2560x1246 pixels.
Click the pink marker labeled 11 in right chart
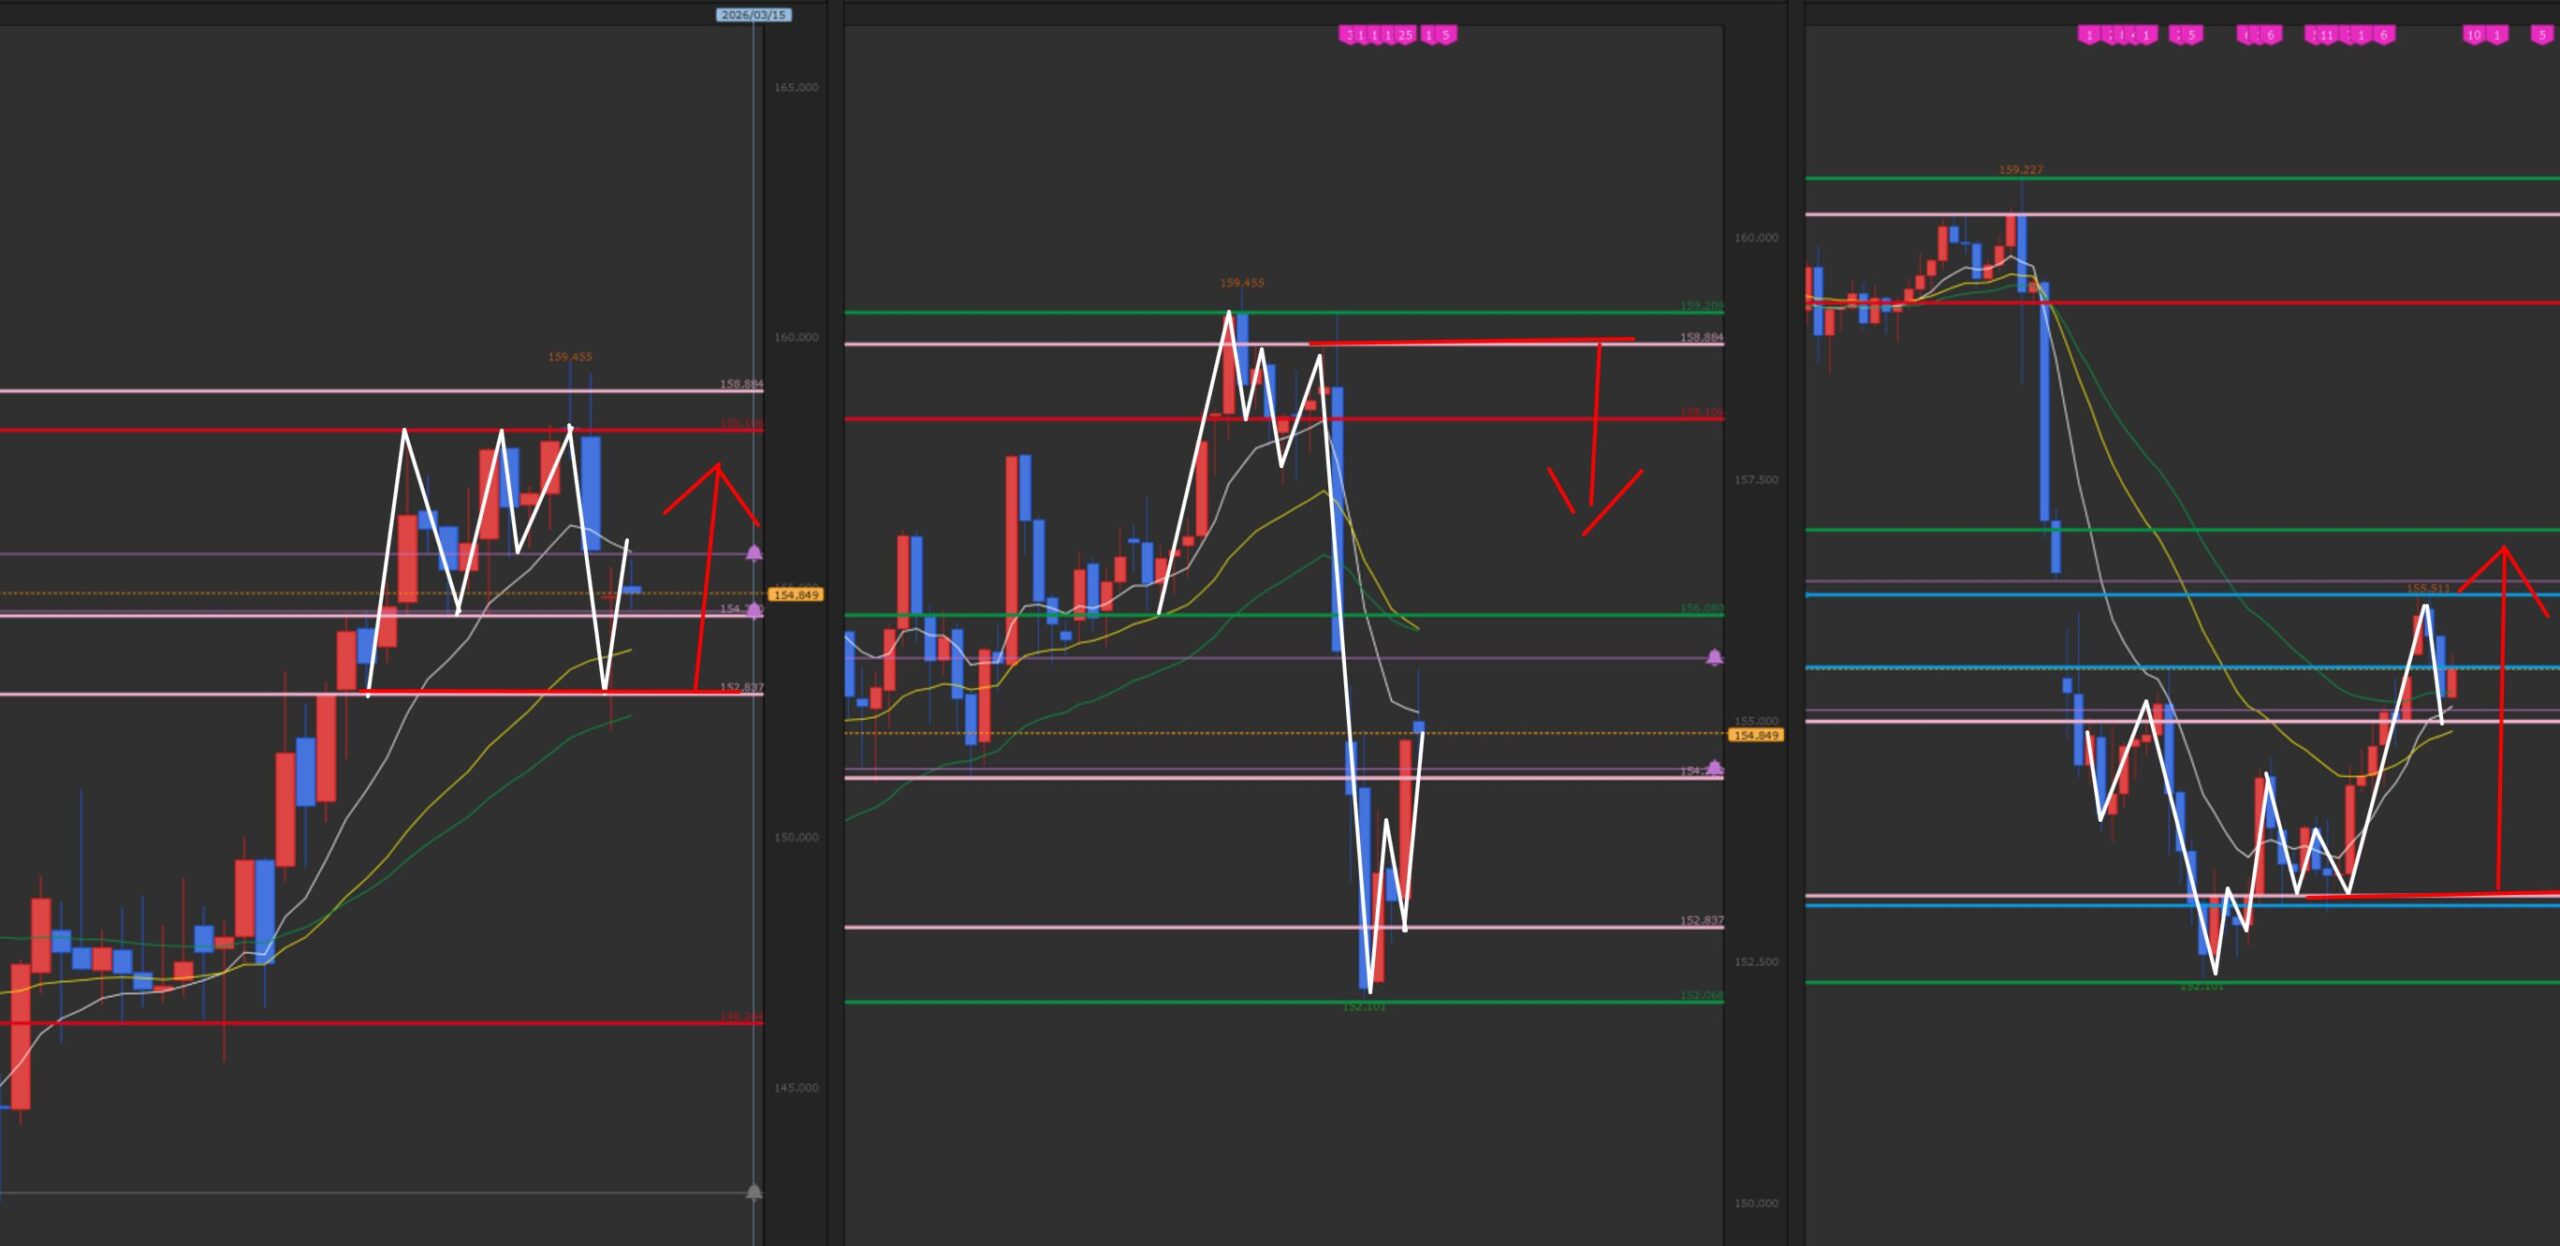[x=2326, y=35]
